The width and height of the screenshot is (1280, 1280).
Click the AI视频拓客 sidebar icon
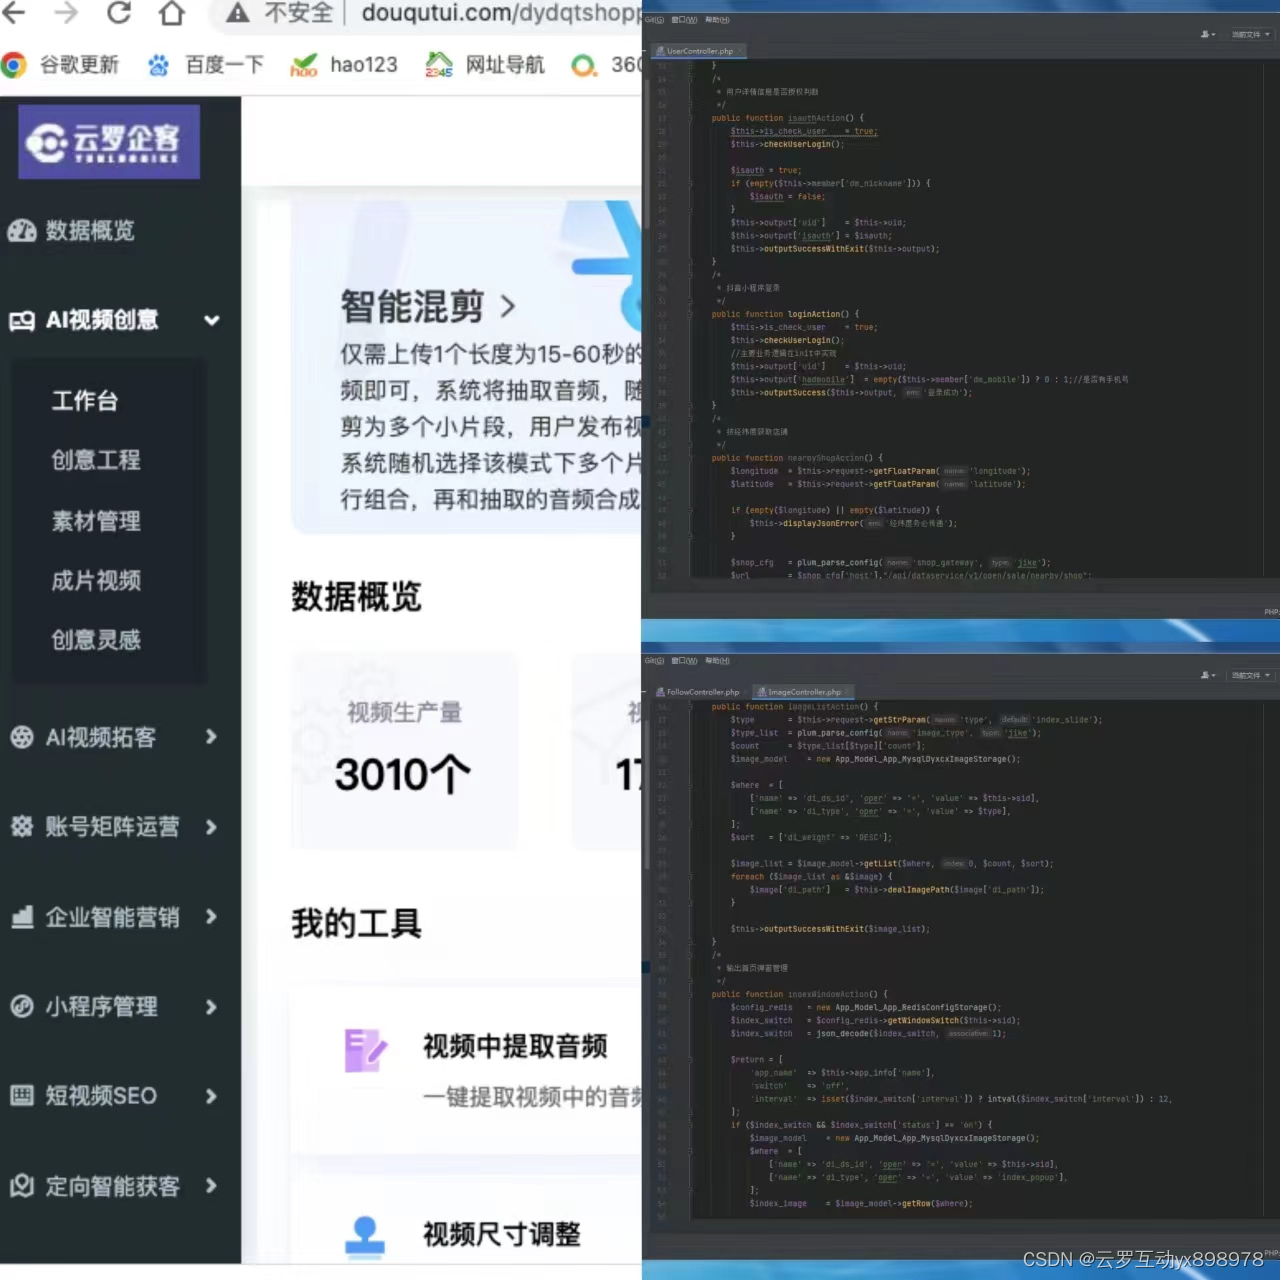tap(22, 737)
